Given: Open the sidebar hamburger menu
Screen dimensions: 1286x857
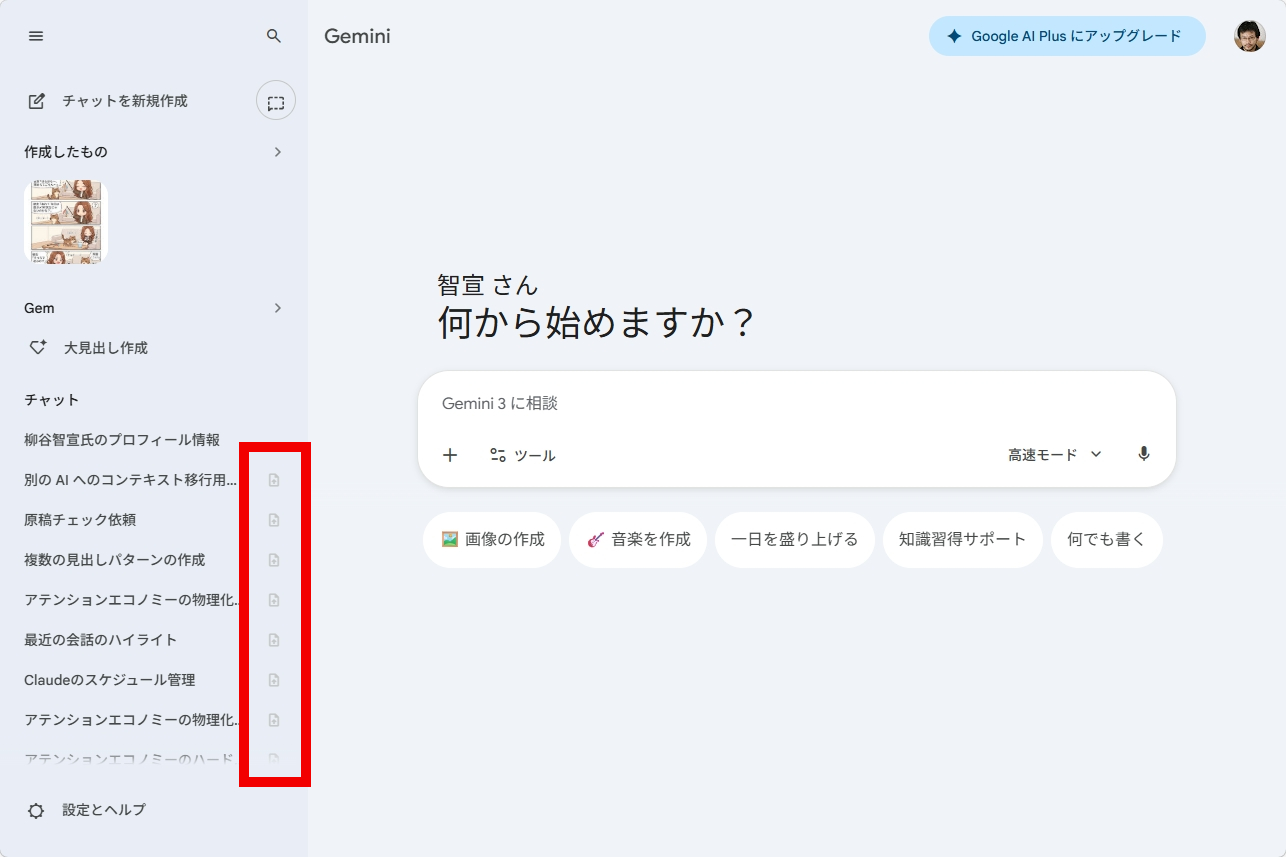Looking at the screenshot, I should point(36,36).
